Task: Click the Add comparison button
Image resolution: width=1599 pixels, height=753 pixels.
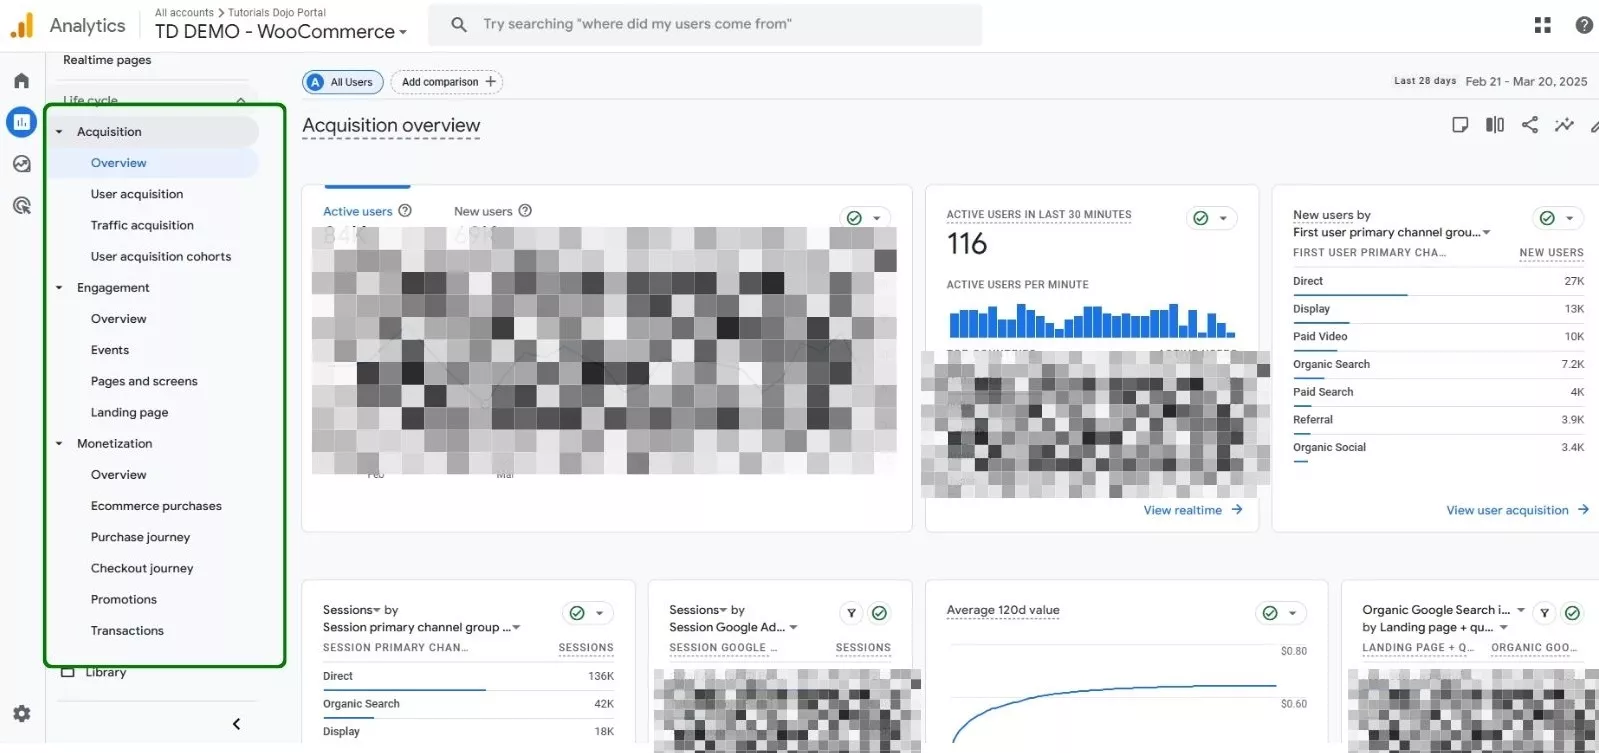Action: (x=447, y=82)
